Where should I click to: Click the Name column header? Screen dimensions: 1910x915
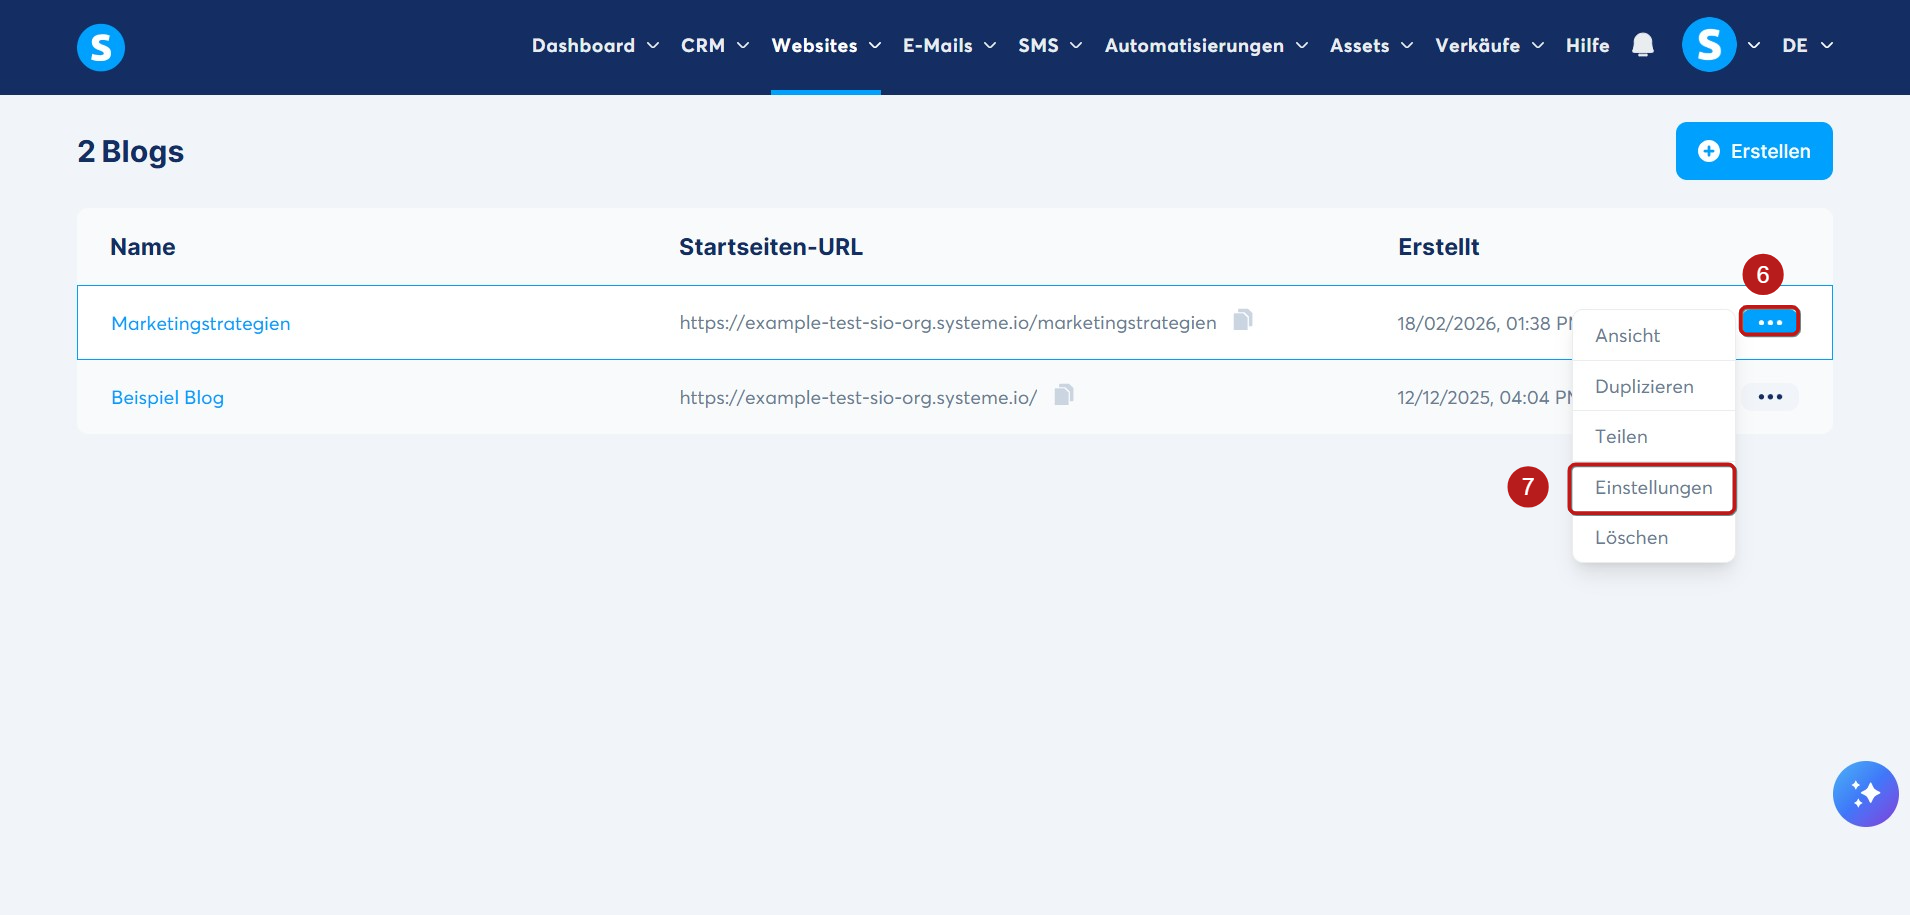point(143,247)
